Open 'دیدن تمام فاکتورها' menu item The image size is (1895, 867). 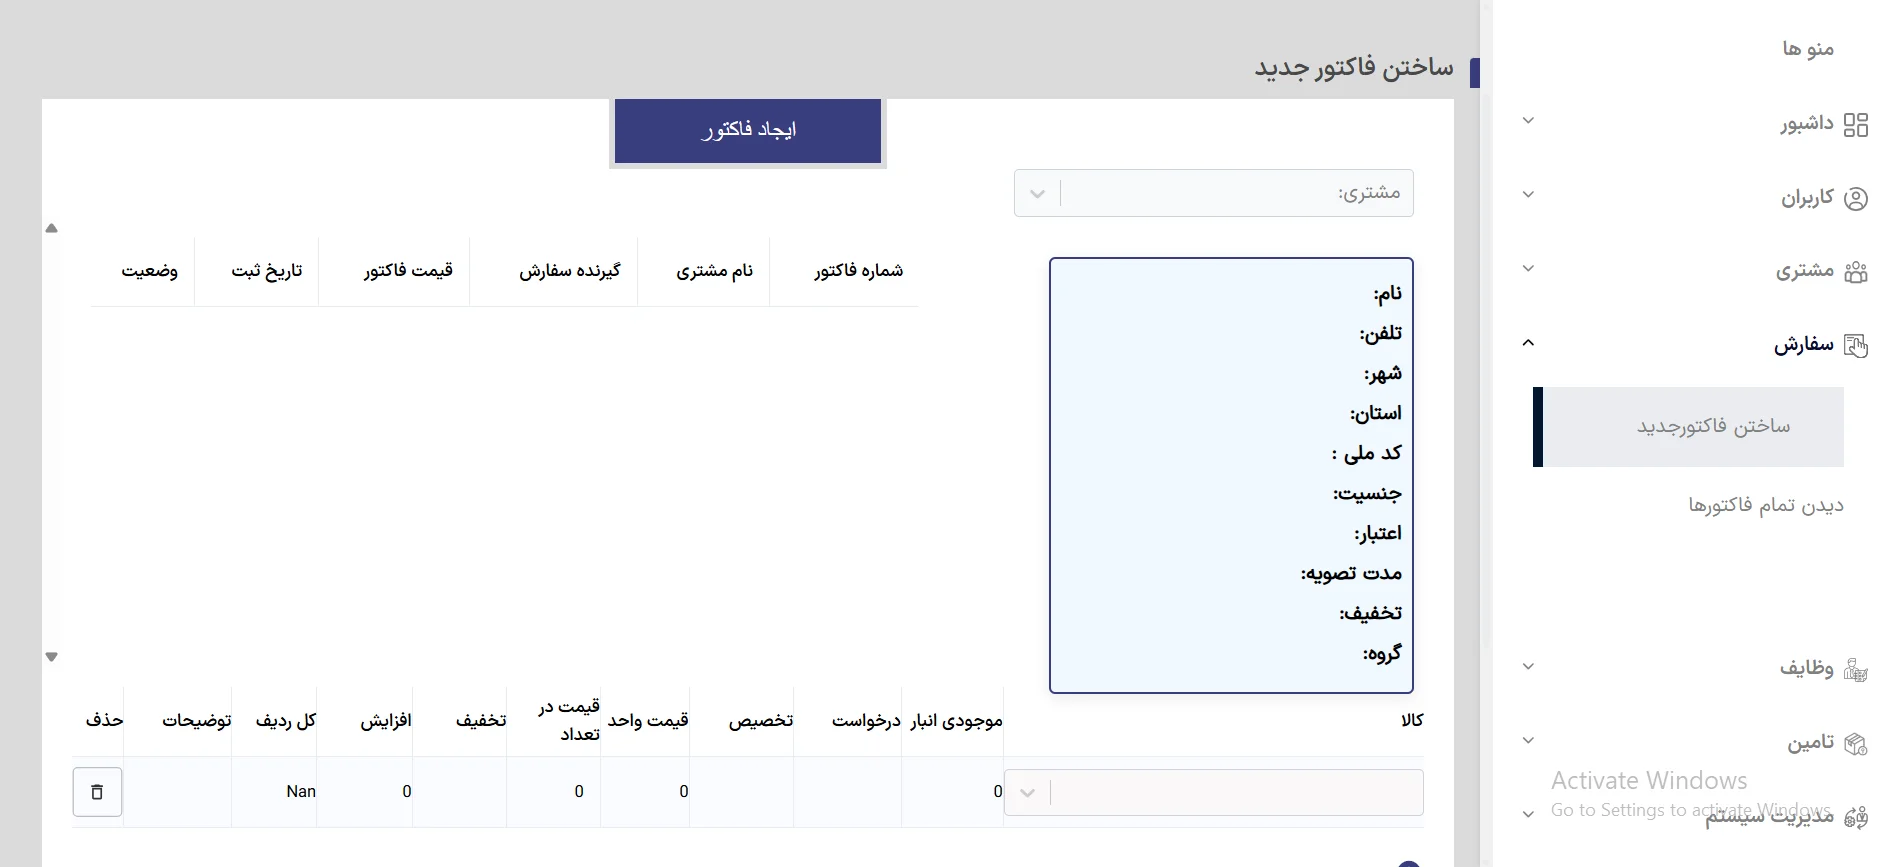[1765, 505]
